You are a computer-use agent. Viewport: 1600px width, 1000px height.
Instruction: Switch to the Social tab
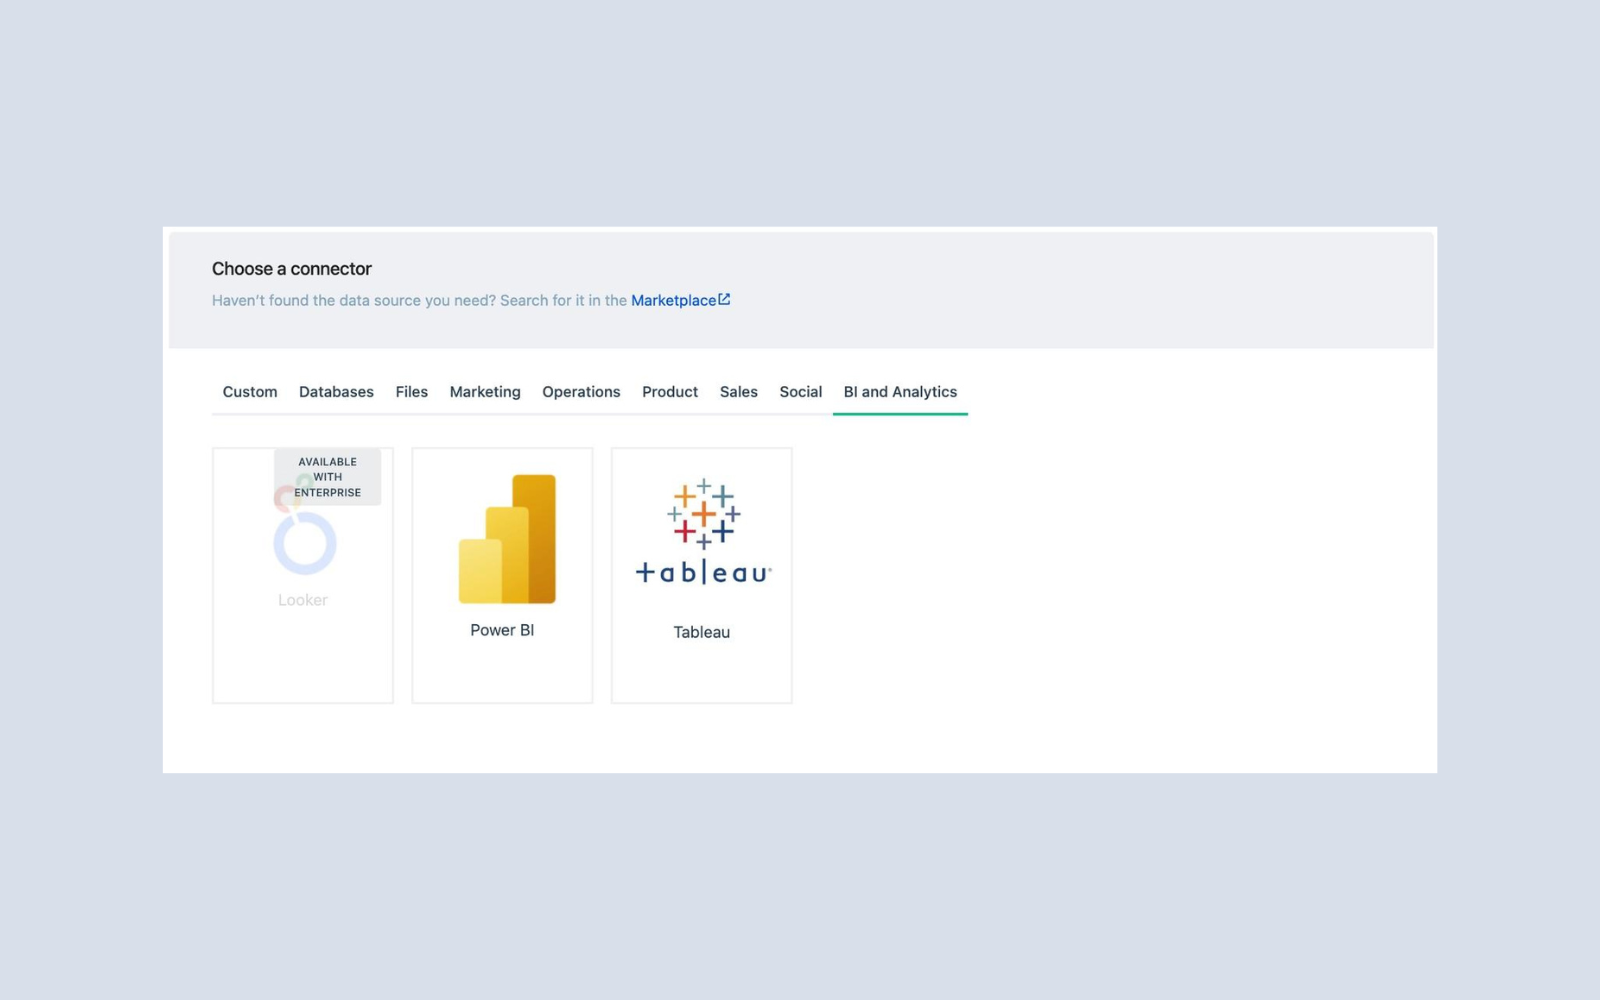(801, 392)
